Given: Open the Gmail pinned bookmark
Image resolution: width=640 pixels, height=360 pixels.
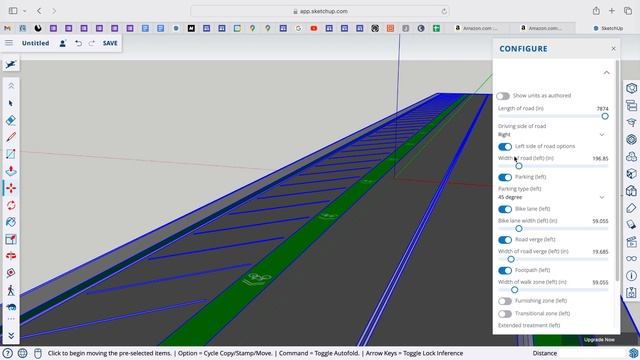Looking at the screenshot, I should 7,28.
